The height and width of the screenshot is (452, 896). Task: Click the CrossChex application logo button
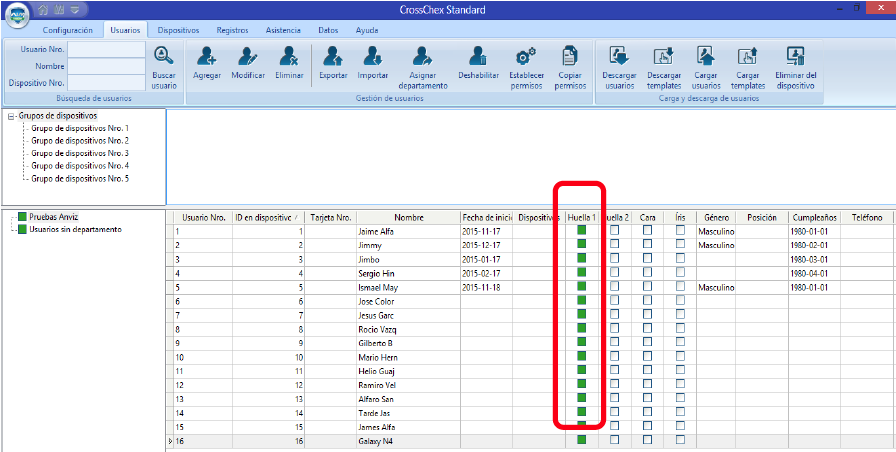coord(18,17)
